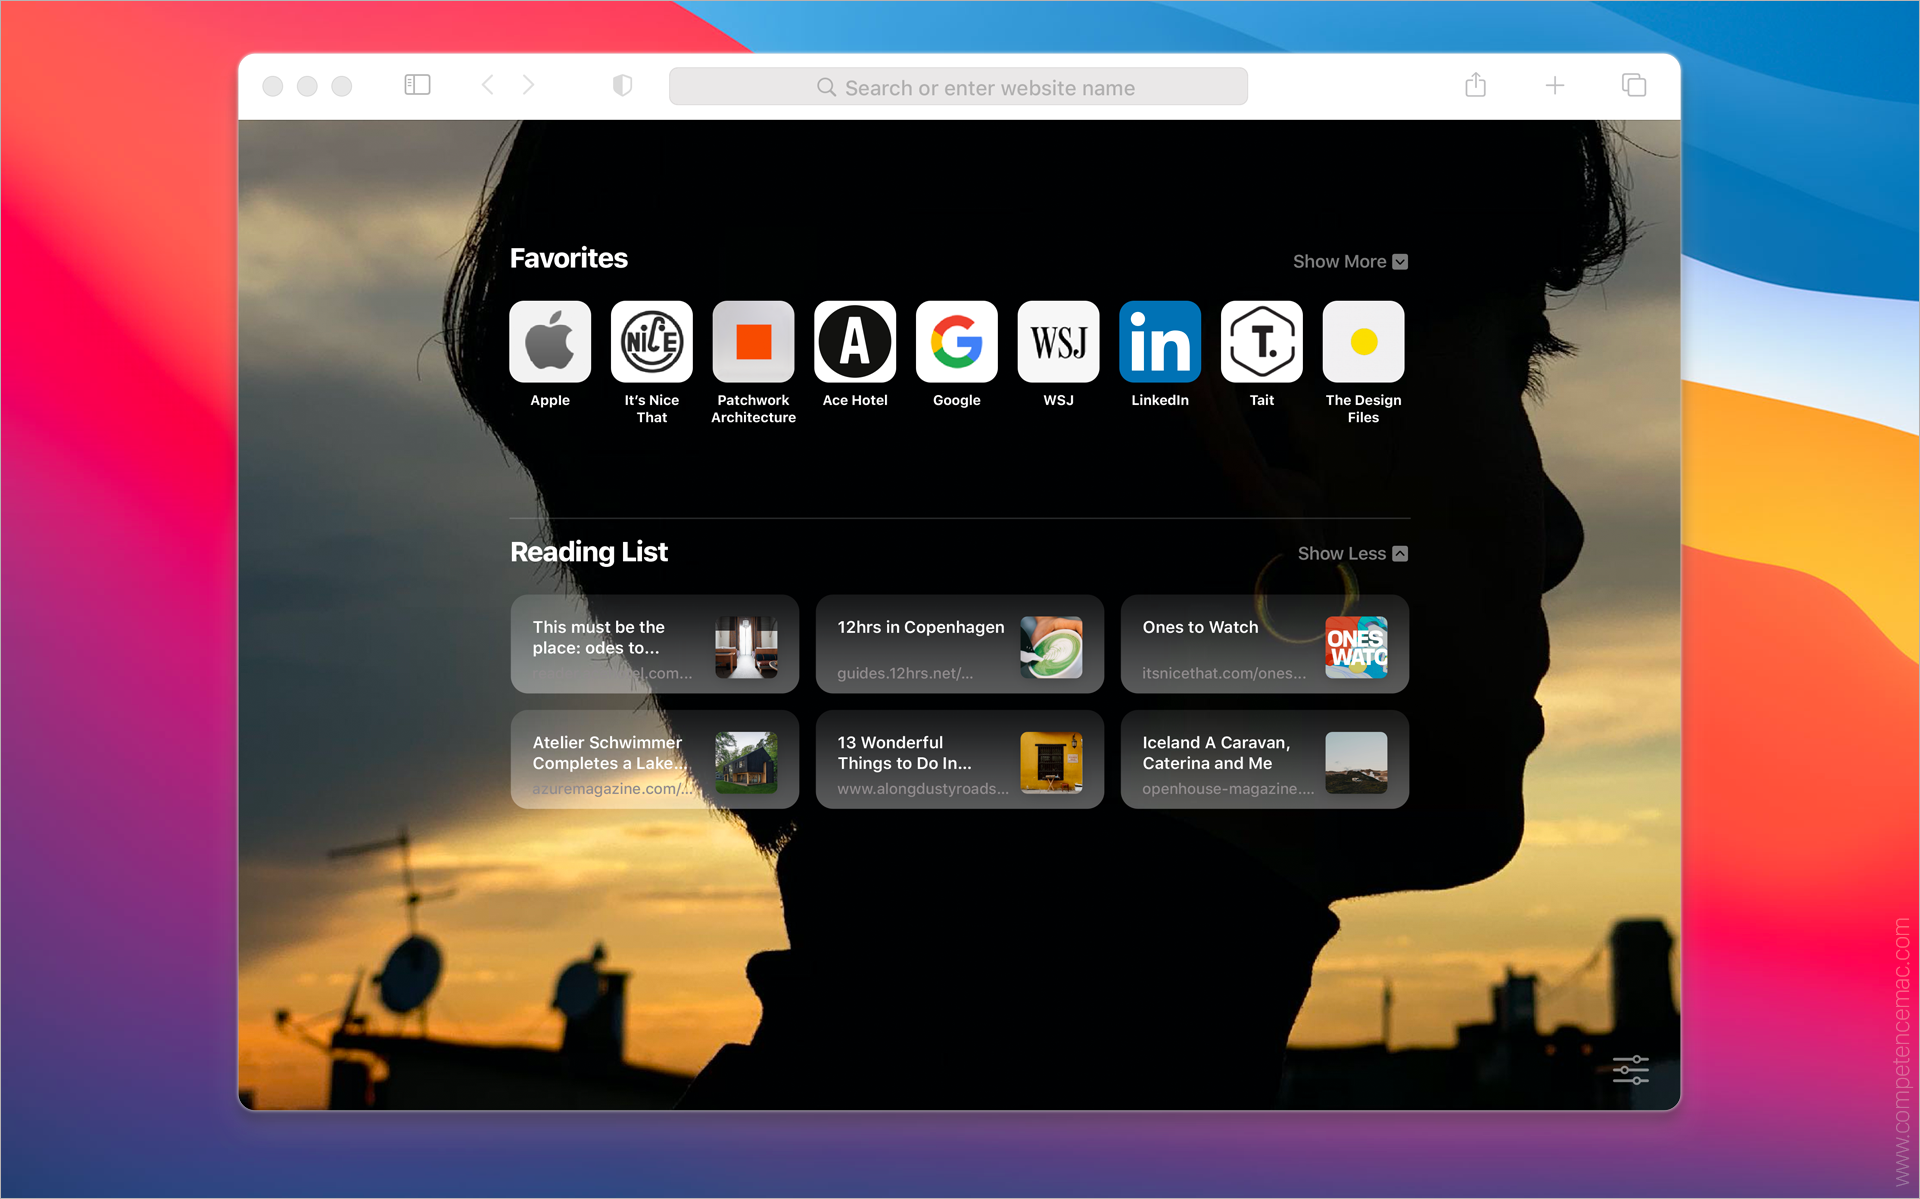Click the search or website address field

click(x=958, y=87)
